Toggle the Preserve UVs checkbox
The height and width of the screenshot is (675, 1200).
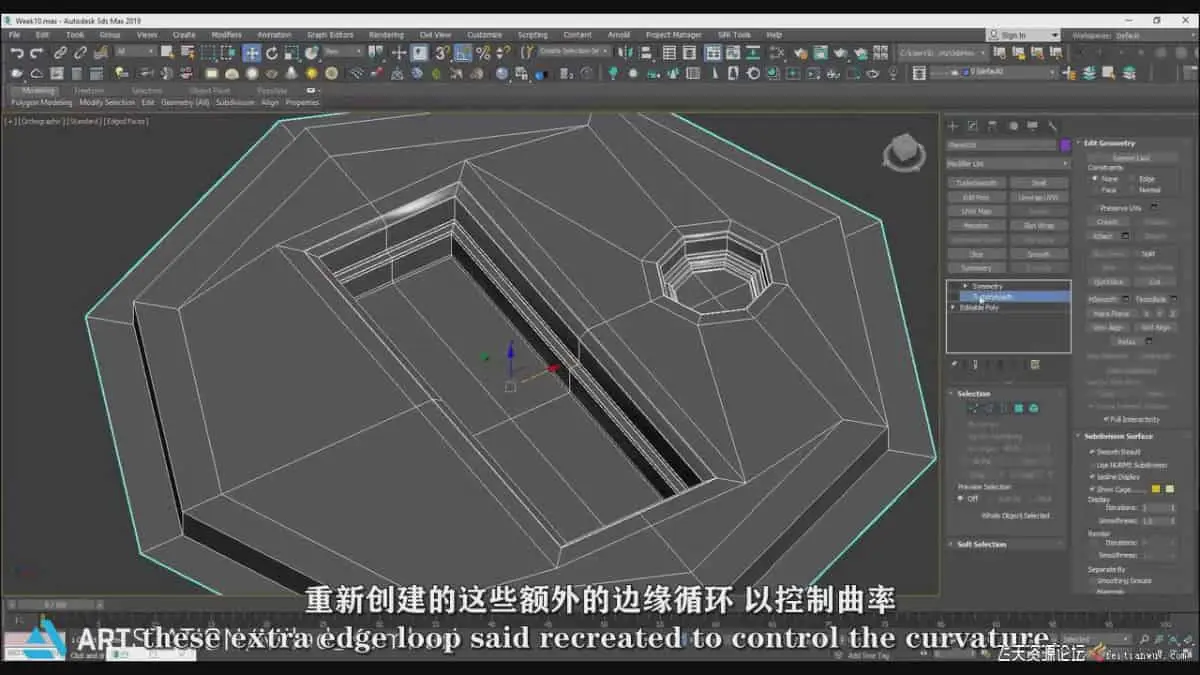[x=1094, y=207]
